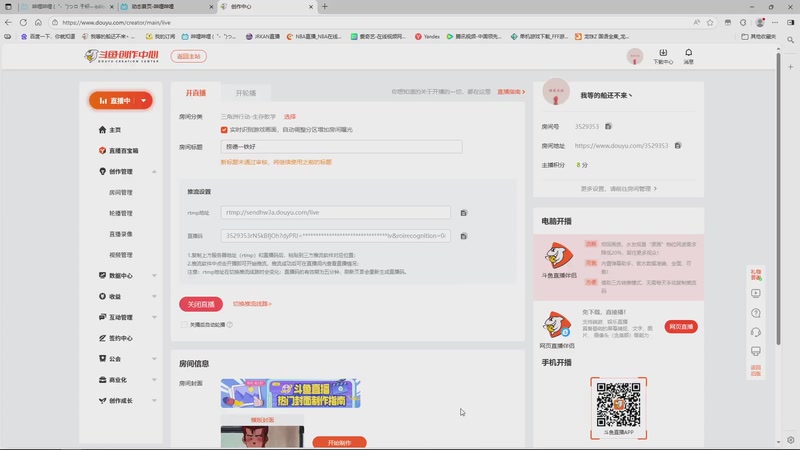Click the 开始制作 button
The height and width of the screenshot is (450, 800).
pyautogui.click(x=339, y=442)
